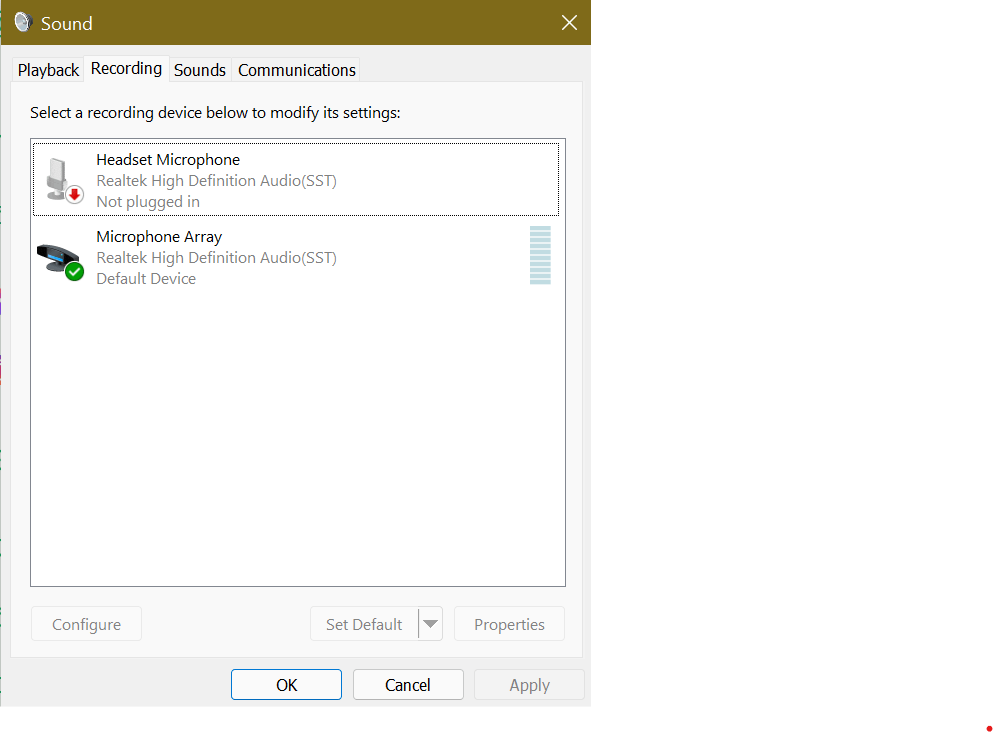
Task: Open the Sounds tab
Action: click(x=200, y=70)
